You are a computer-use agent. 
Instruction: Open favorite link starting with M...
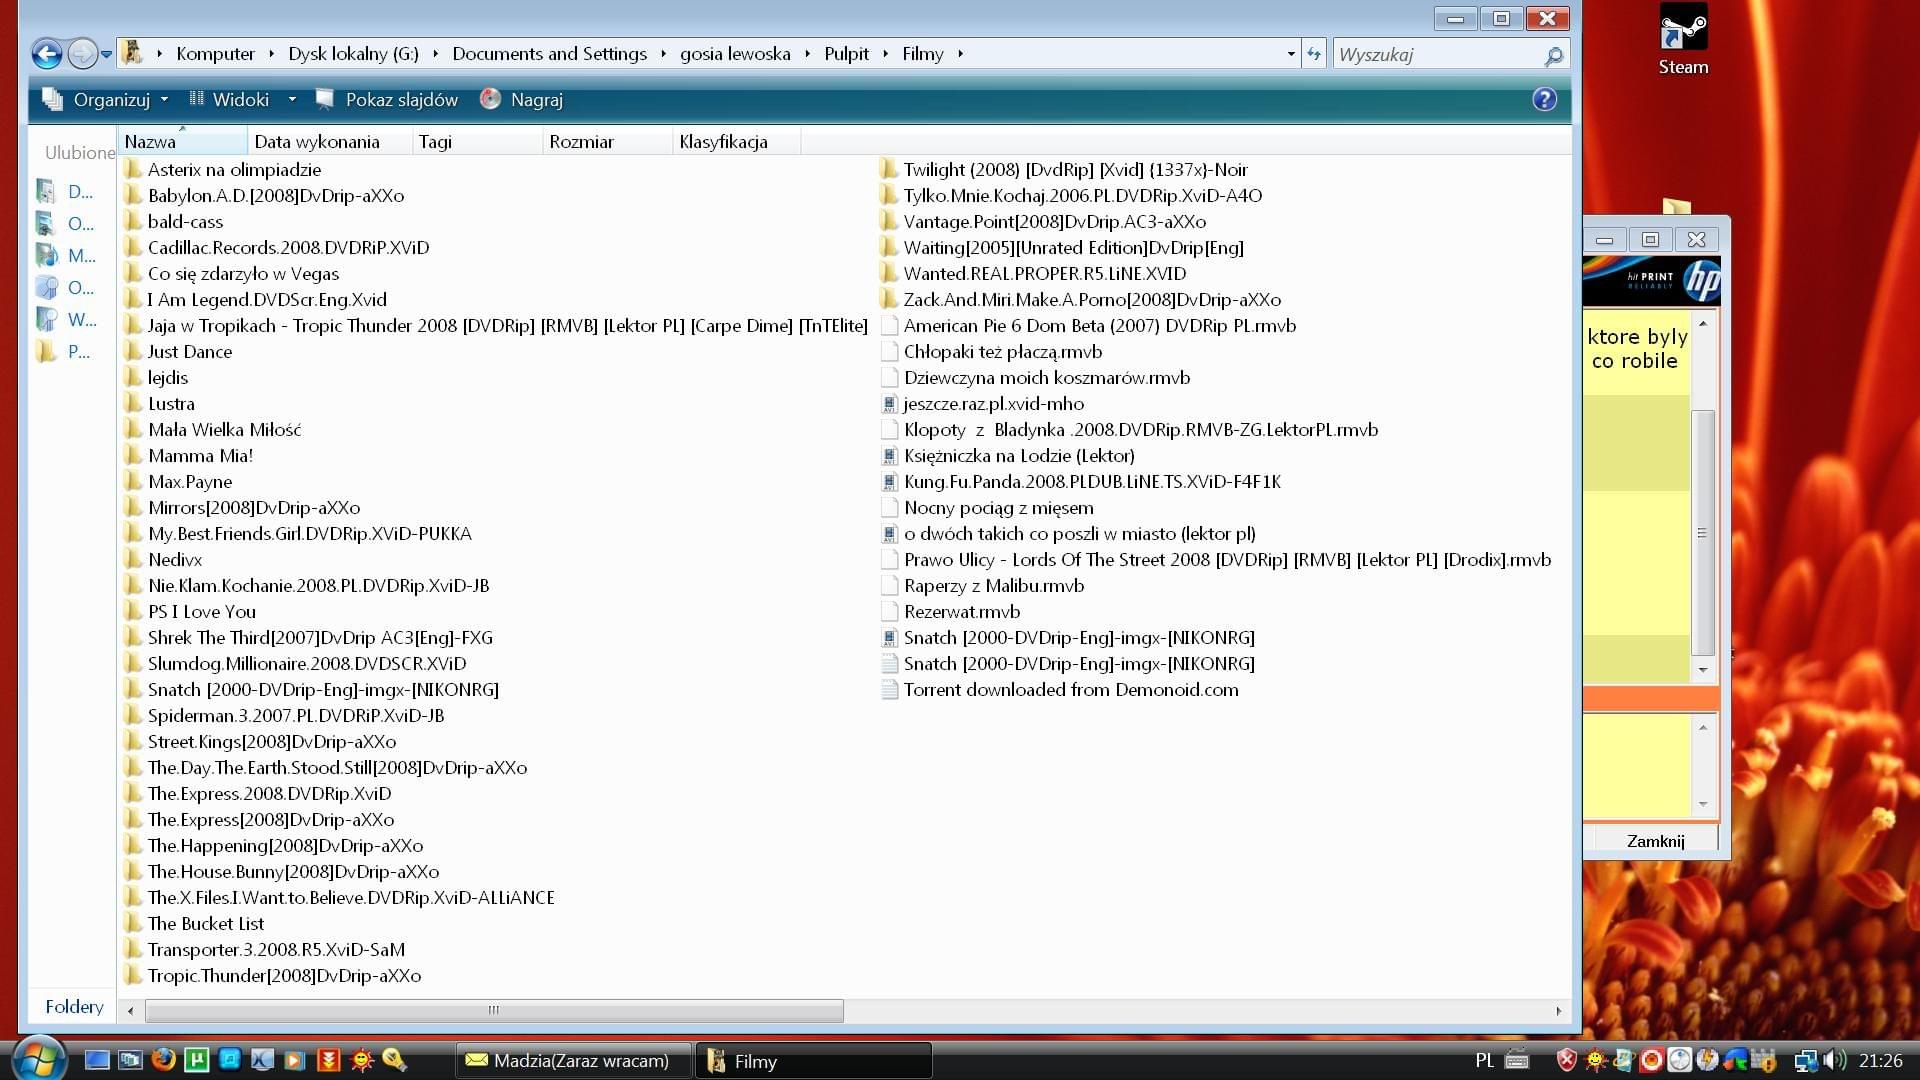click(x=66, y=256)
